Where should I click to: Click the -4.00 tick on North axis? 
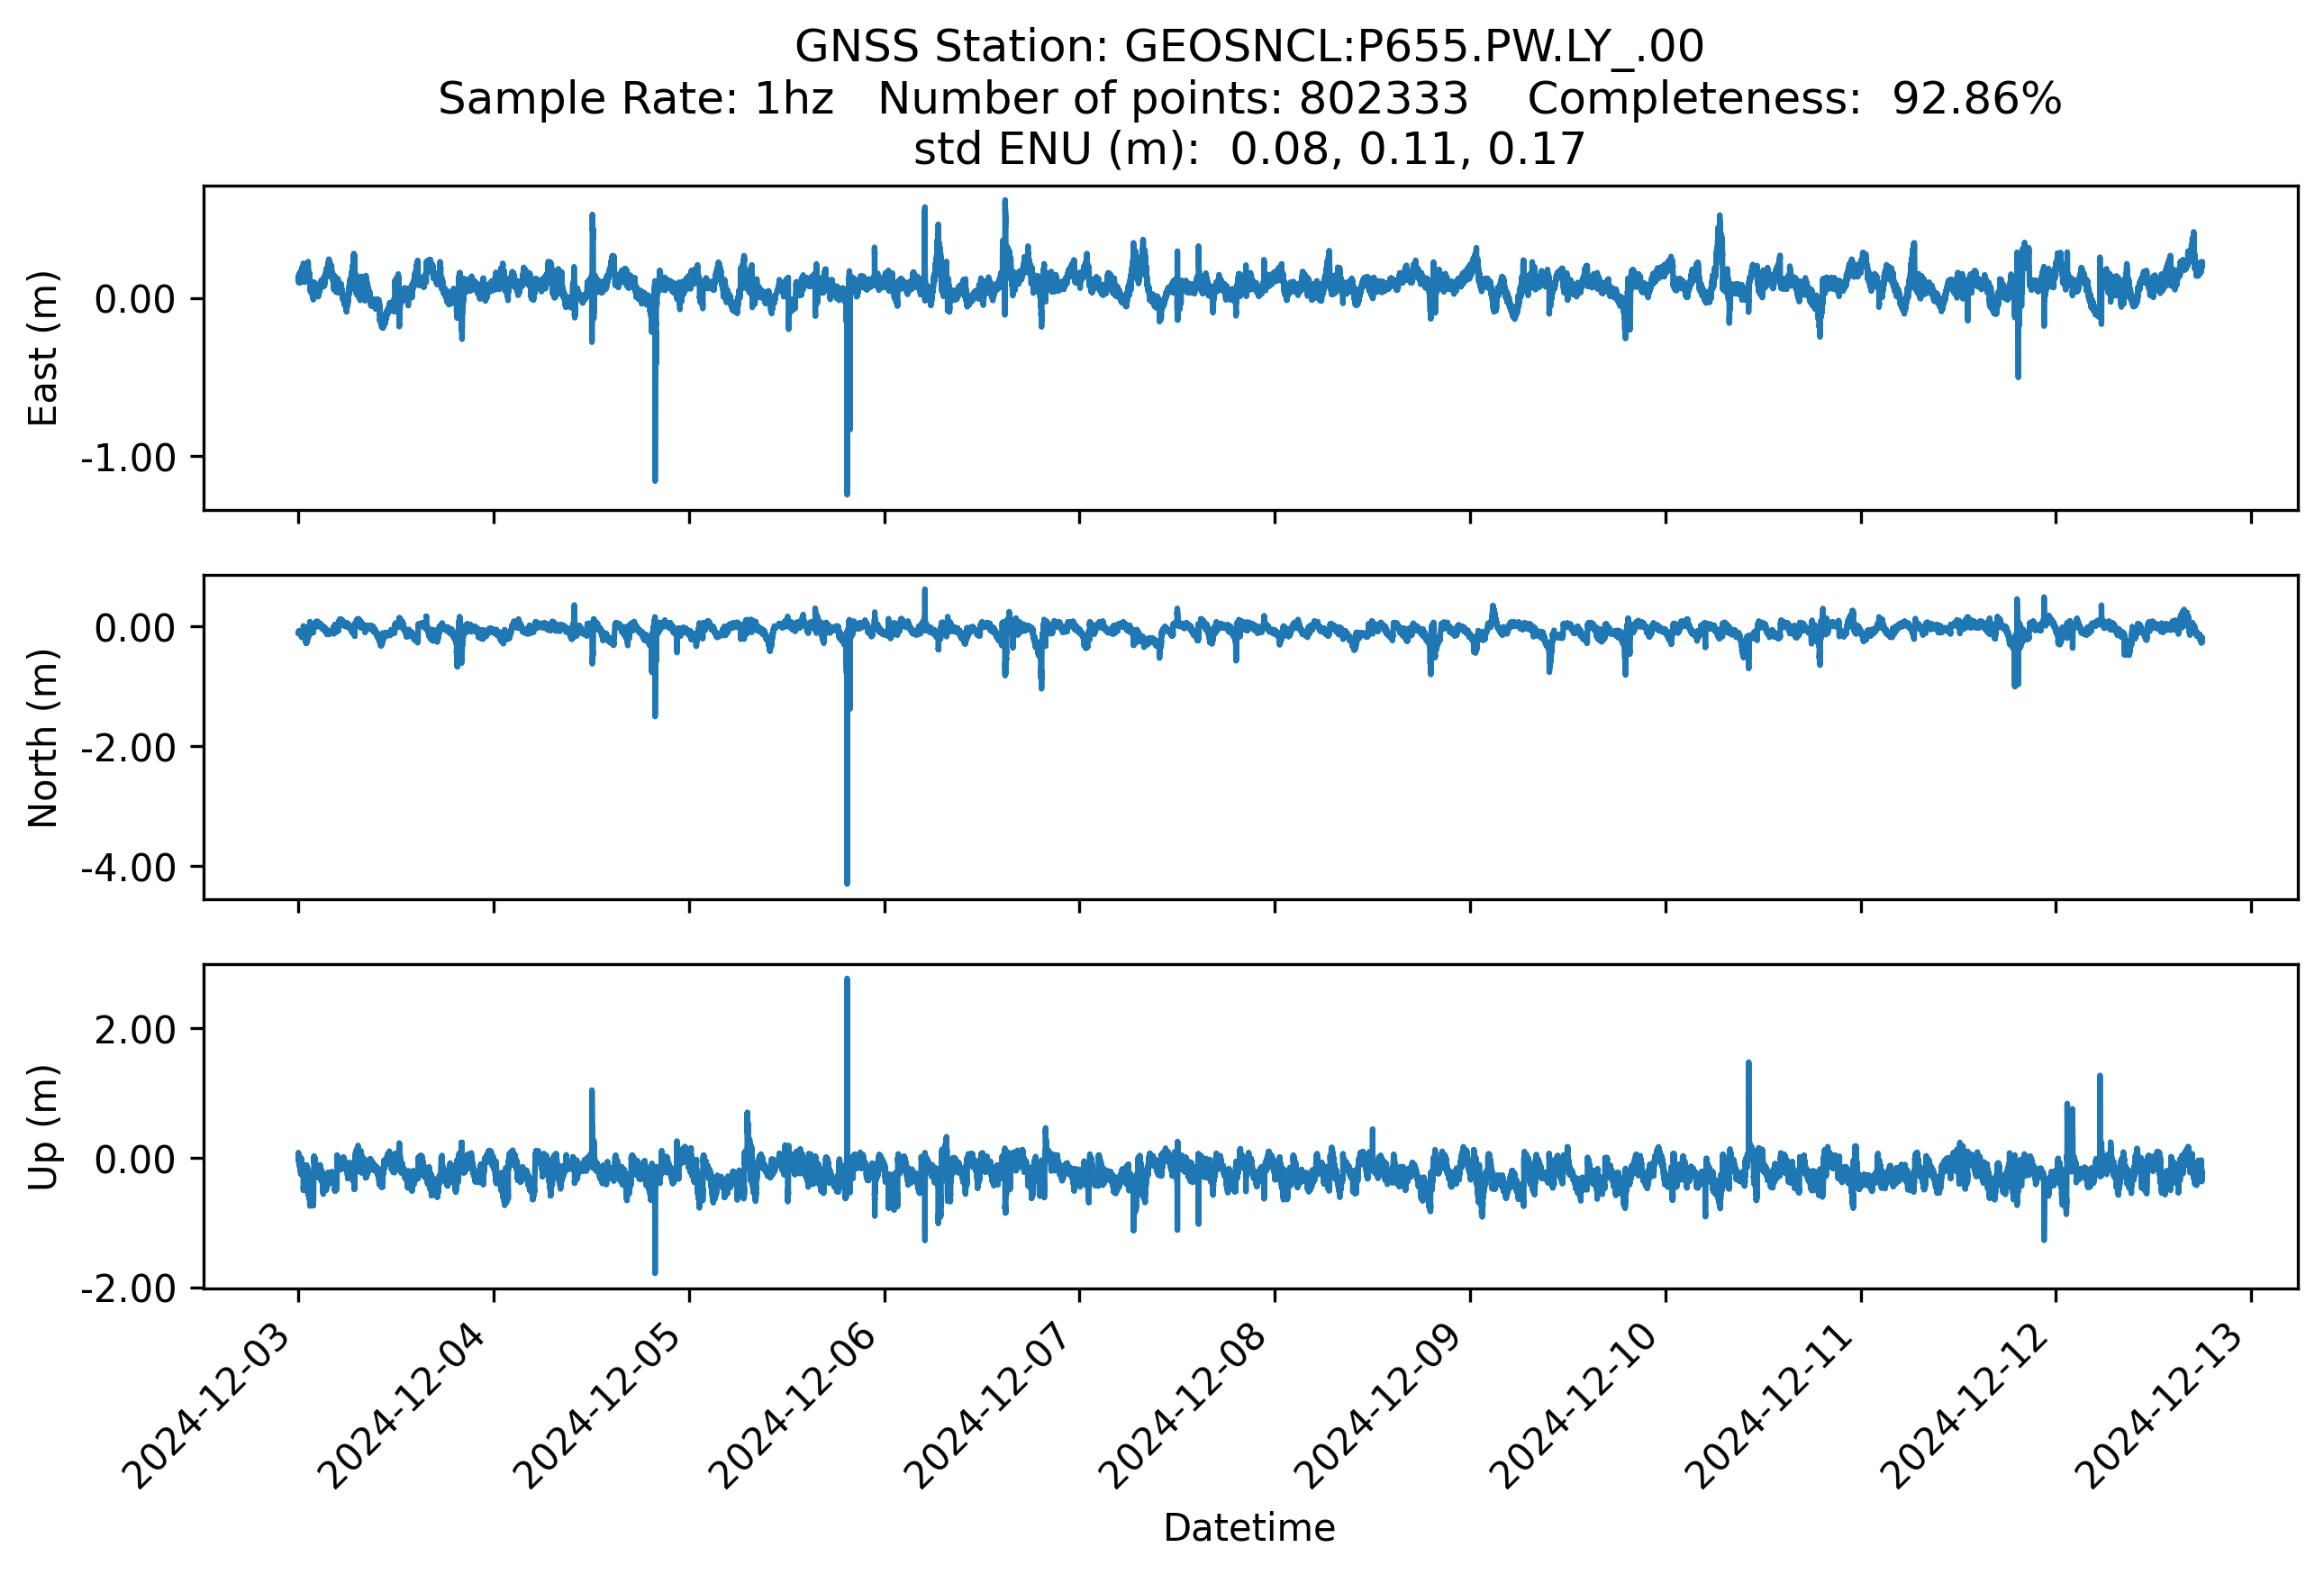coord(128,867)
